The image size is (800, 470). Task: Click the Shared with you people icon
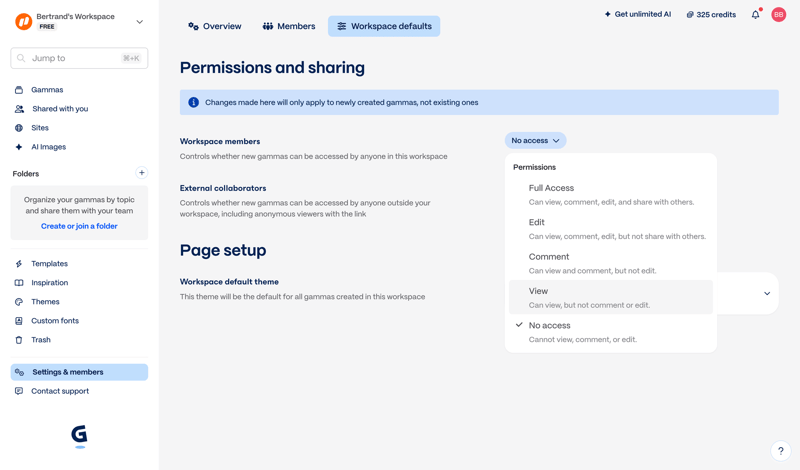point(19,109)
